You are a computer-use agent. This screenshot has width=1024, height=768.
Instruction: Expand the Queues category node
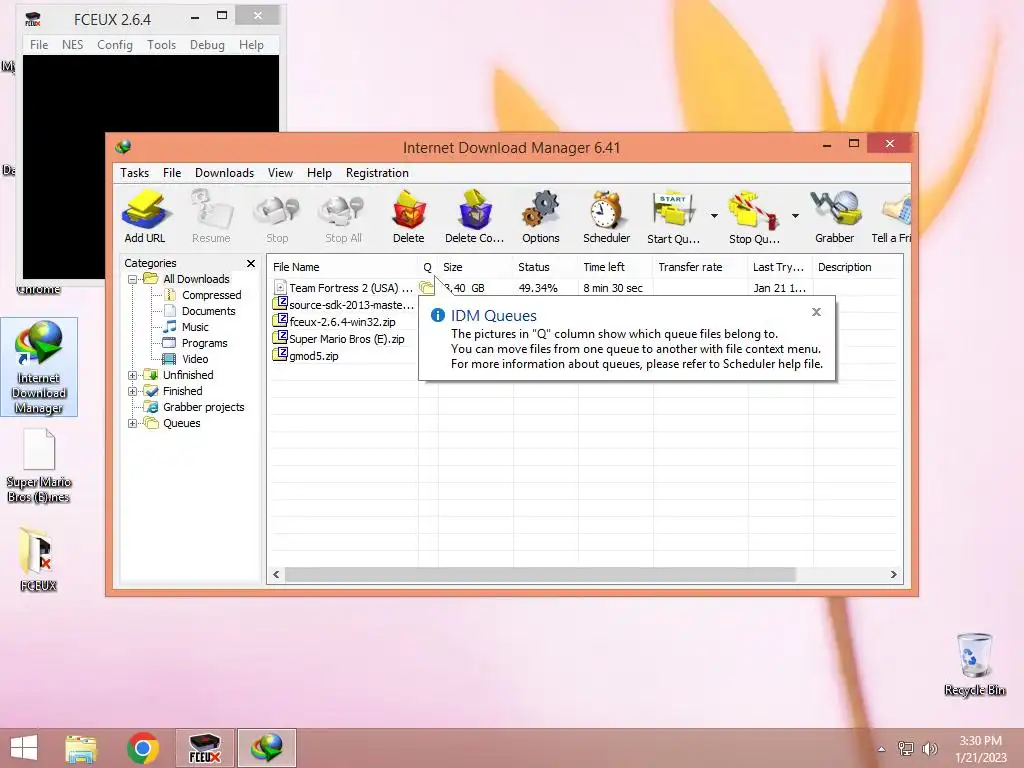coord(133,423)
